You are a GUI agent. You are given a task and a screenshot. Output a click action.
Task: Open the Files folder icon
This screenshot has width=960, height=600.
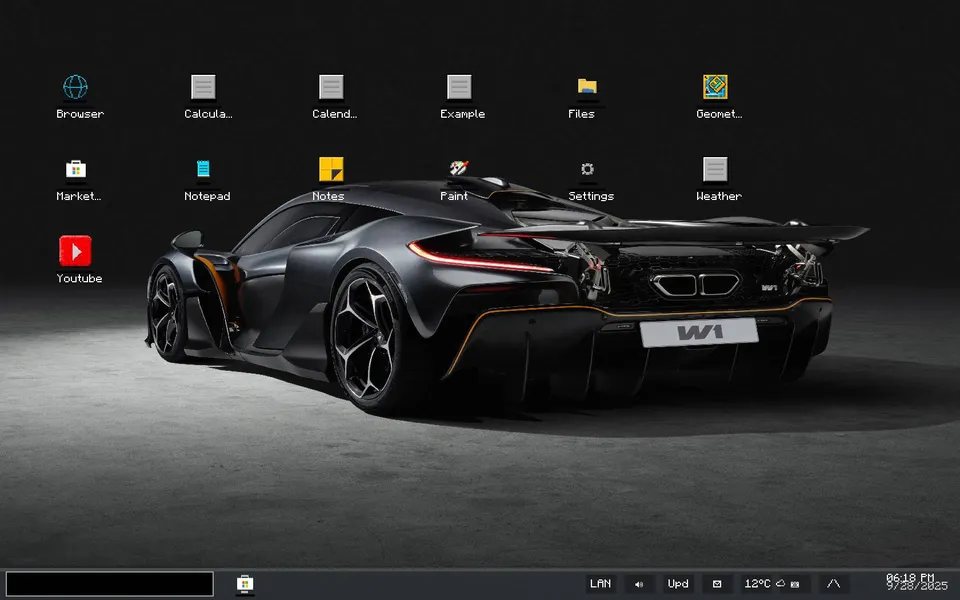[x=587, y=87]
